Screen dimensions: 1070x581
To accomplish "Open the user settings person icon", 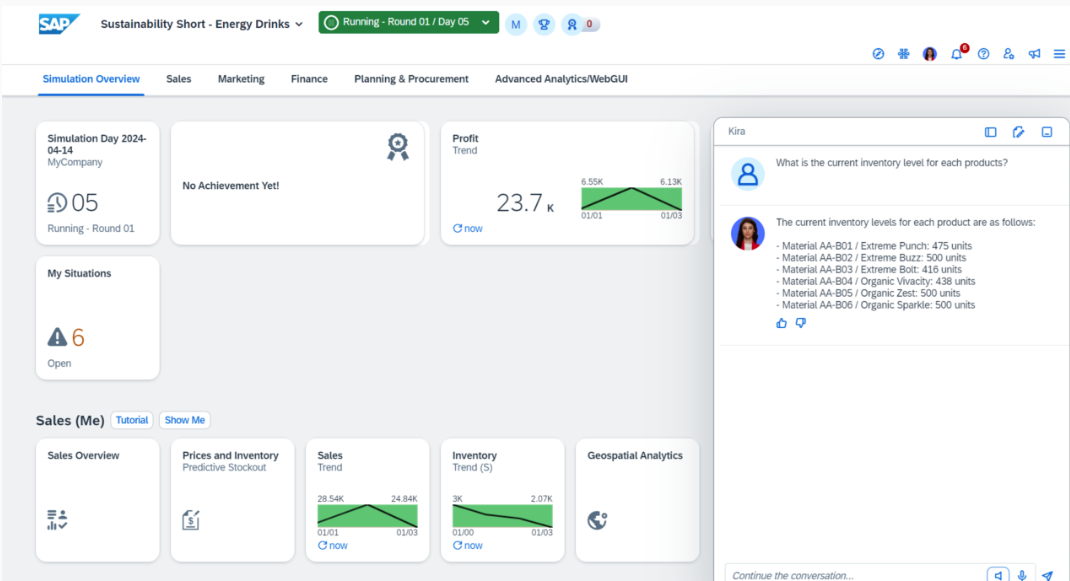I will [1009, 54].
